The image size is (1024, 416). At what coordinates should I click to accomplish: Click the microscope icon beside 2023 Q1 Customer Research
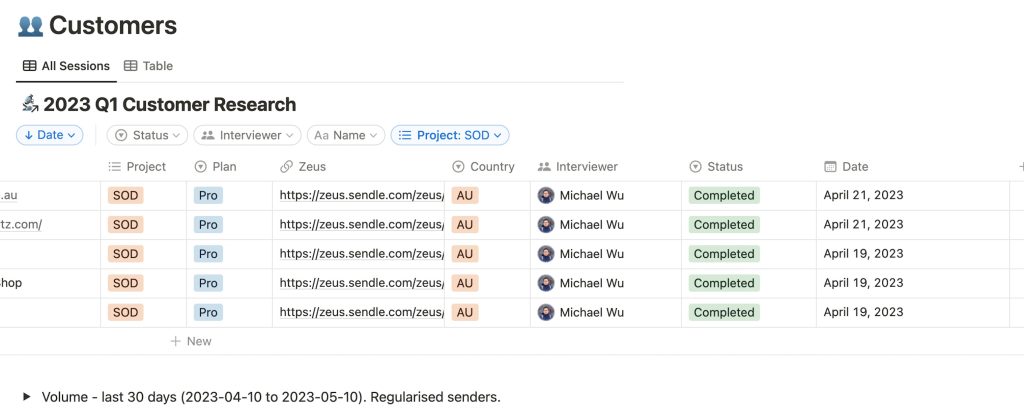[30, 104]
